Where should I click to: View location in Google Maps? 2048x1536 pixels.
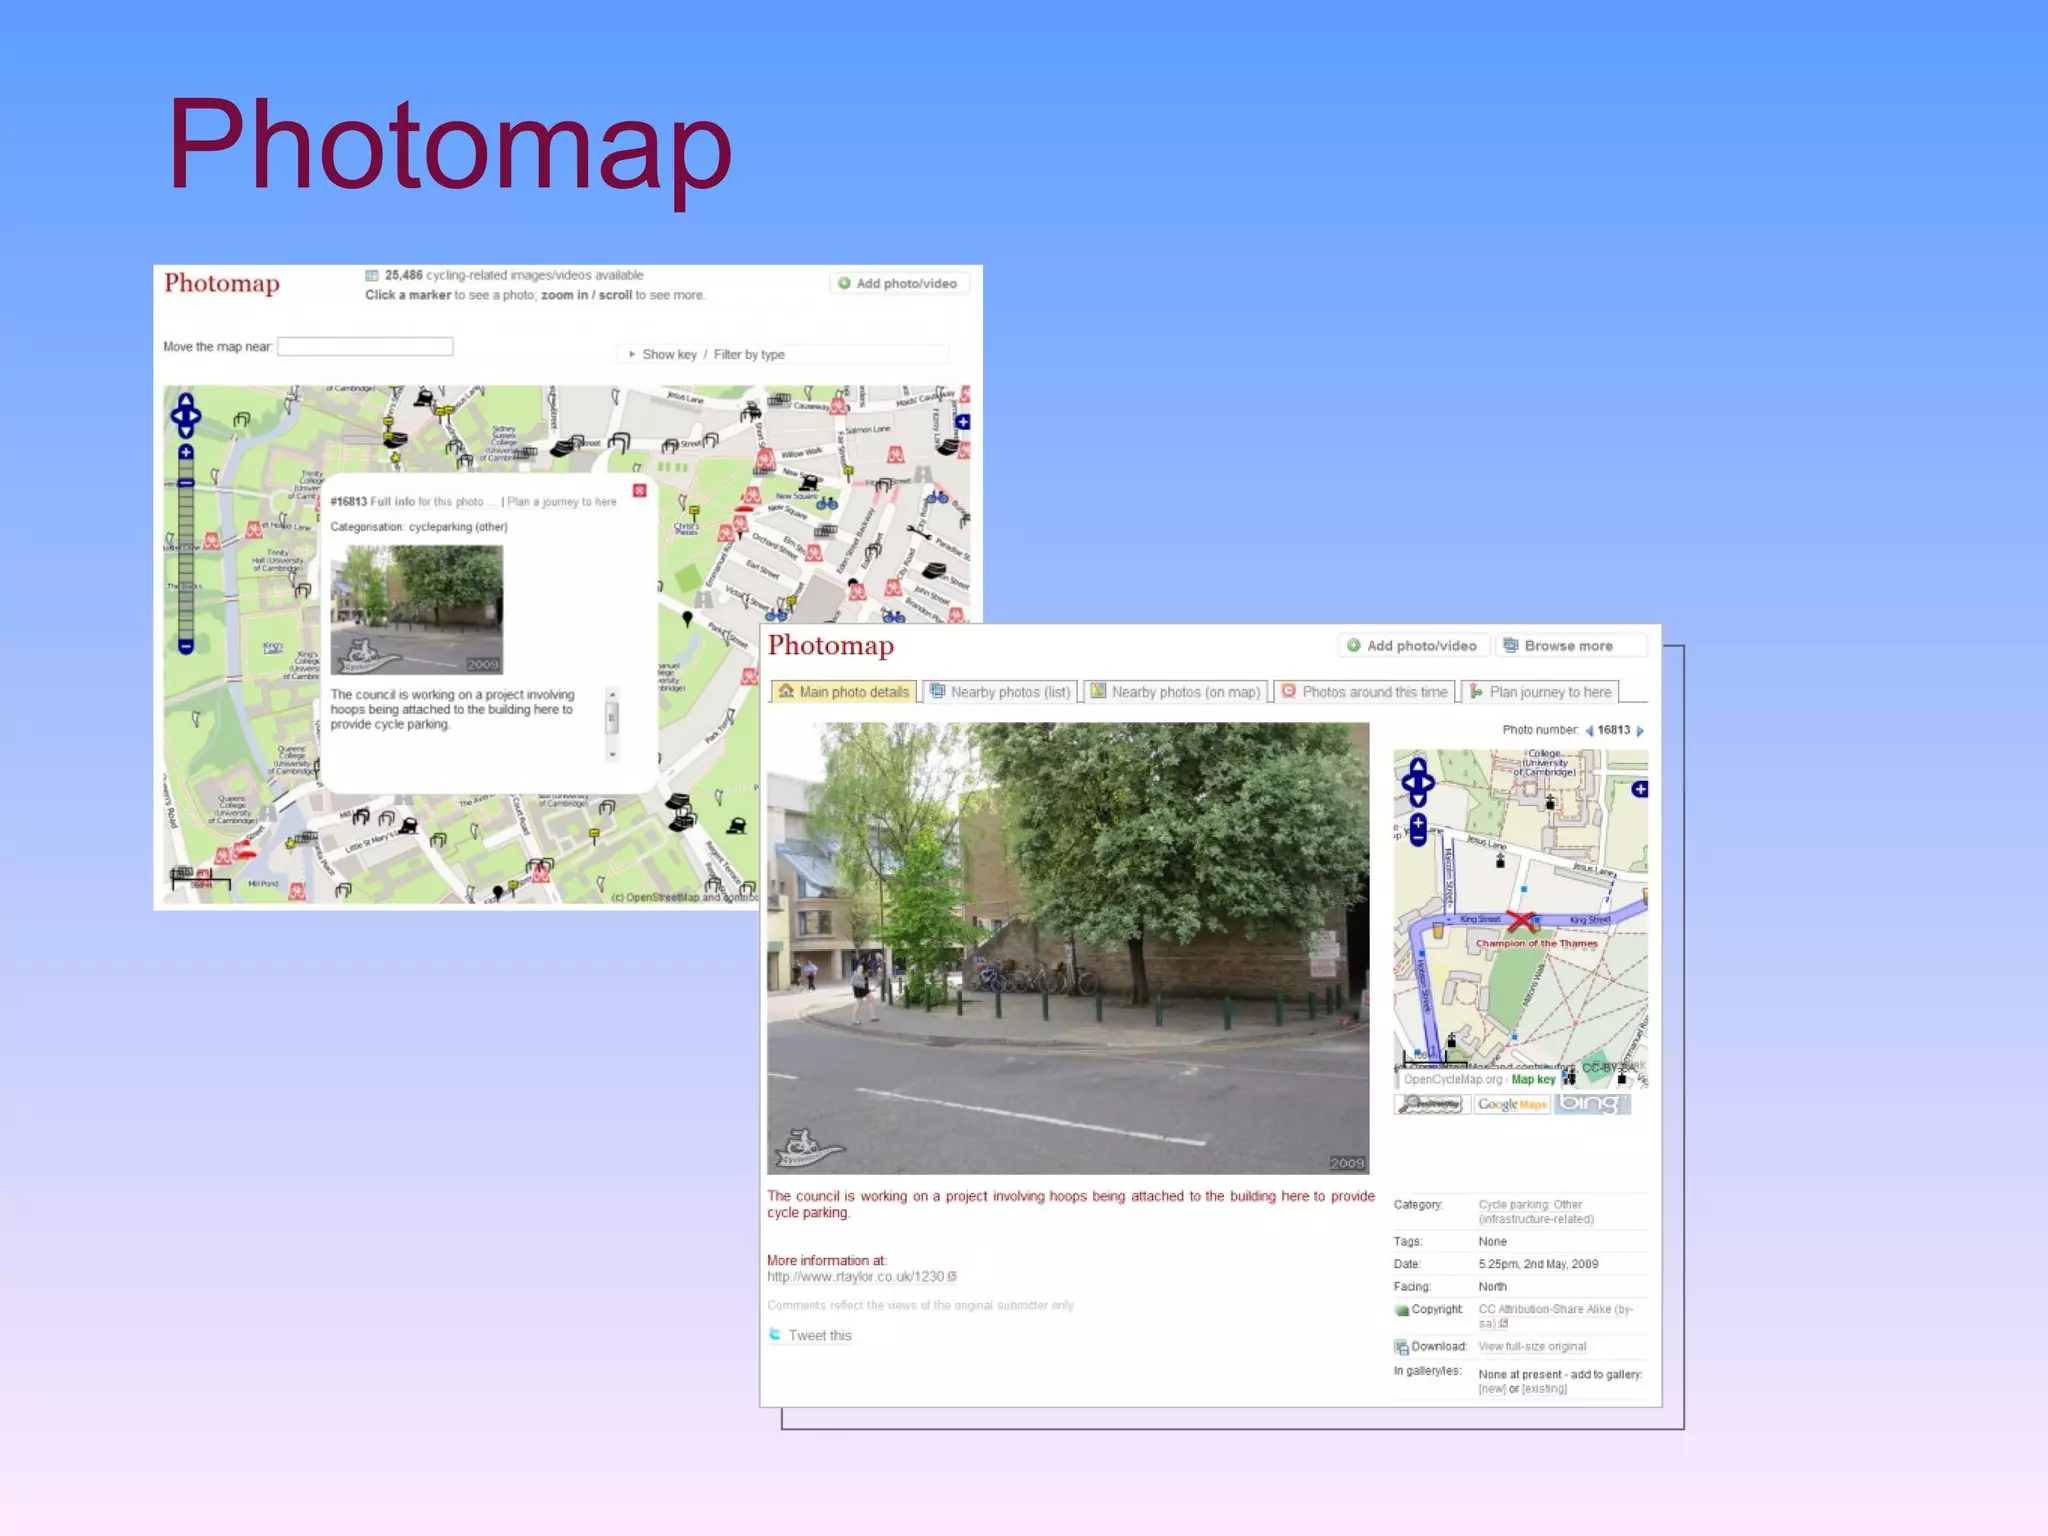1511,1105
